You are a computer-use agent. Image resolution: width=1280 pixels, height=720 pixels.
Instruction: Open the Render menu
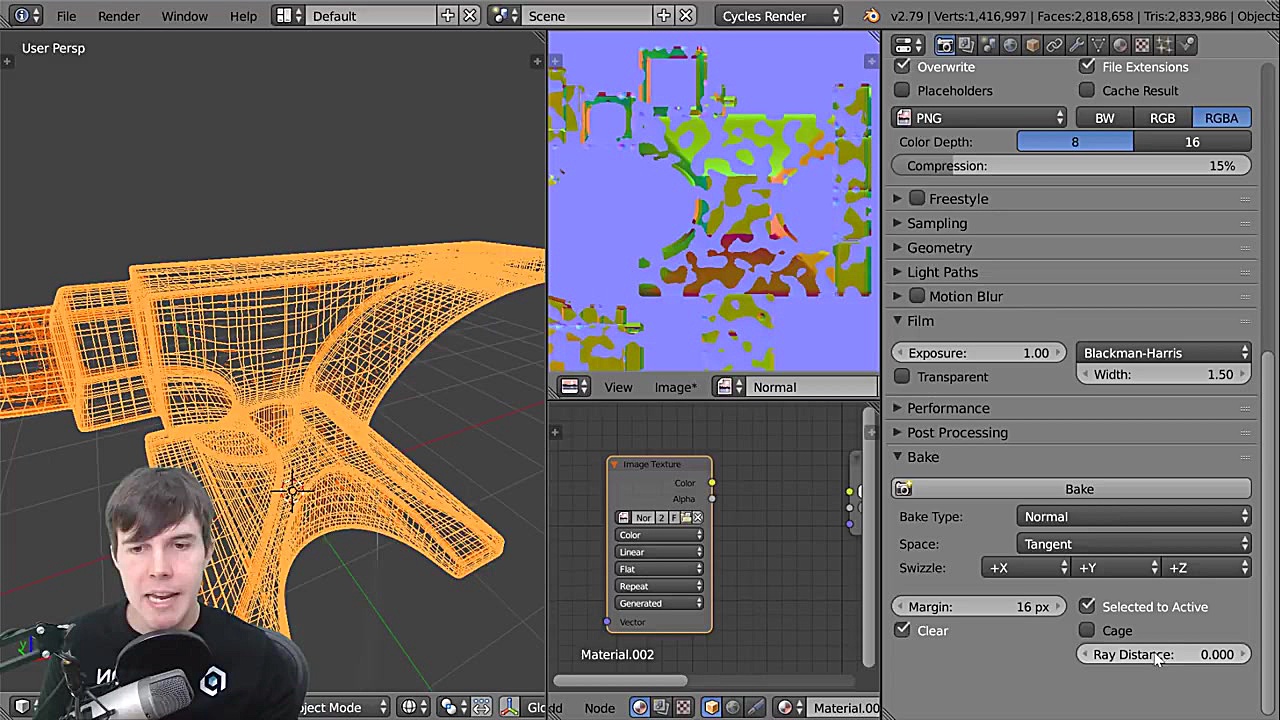pos(119,16)
